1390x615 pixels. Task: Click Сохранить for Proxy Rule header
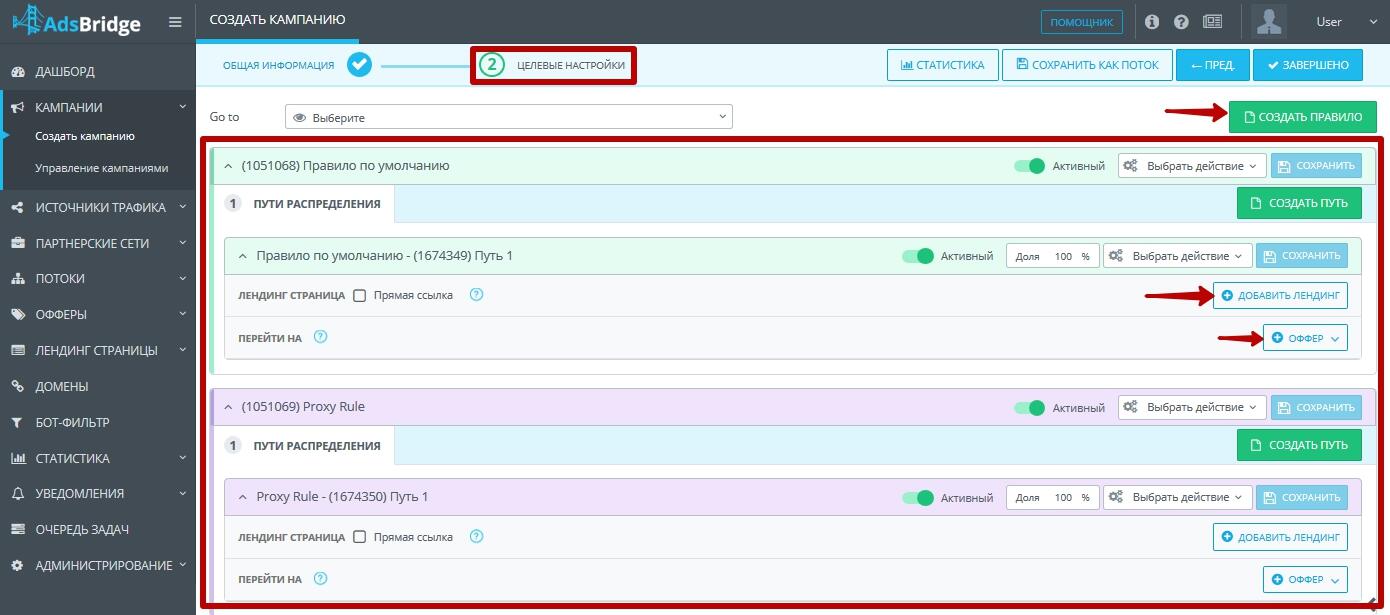click(1317, 407)
